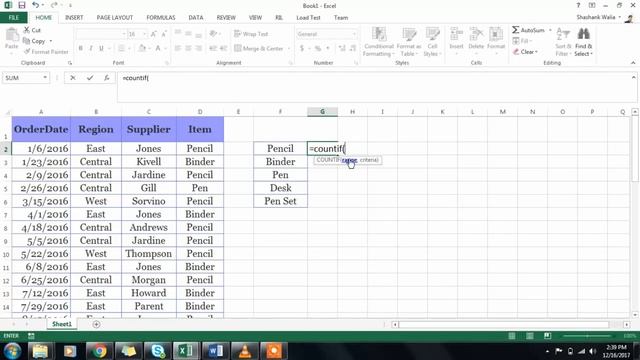Open VLC media player from taskbar
This screenshot has height=360, width=640.
tap(245, 351)
